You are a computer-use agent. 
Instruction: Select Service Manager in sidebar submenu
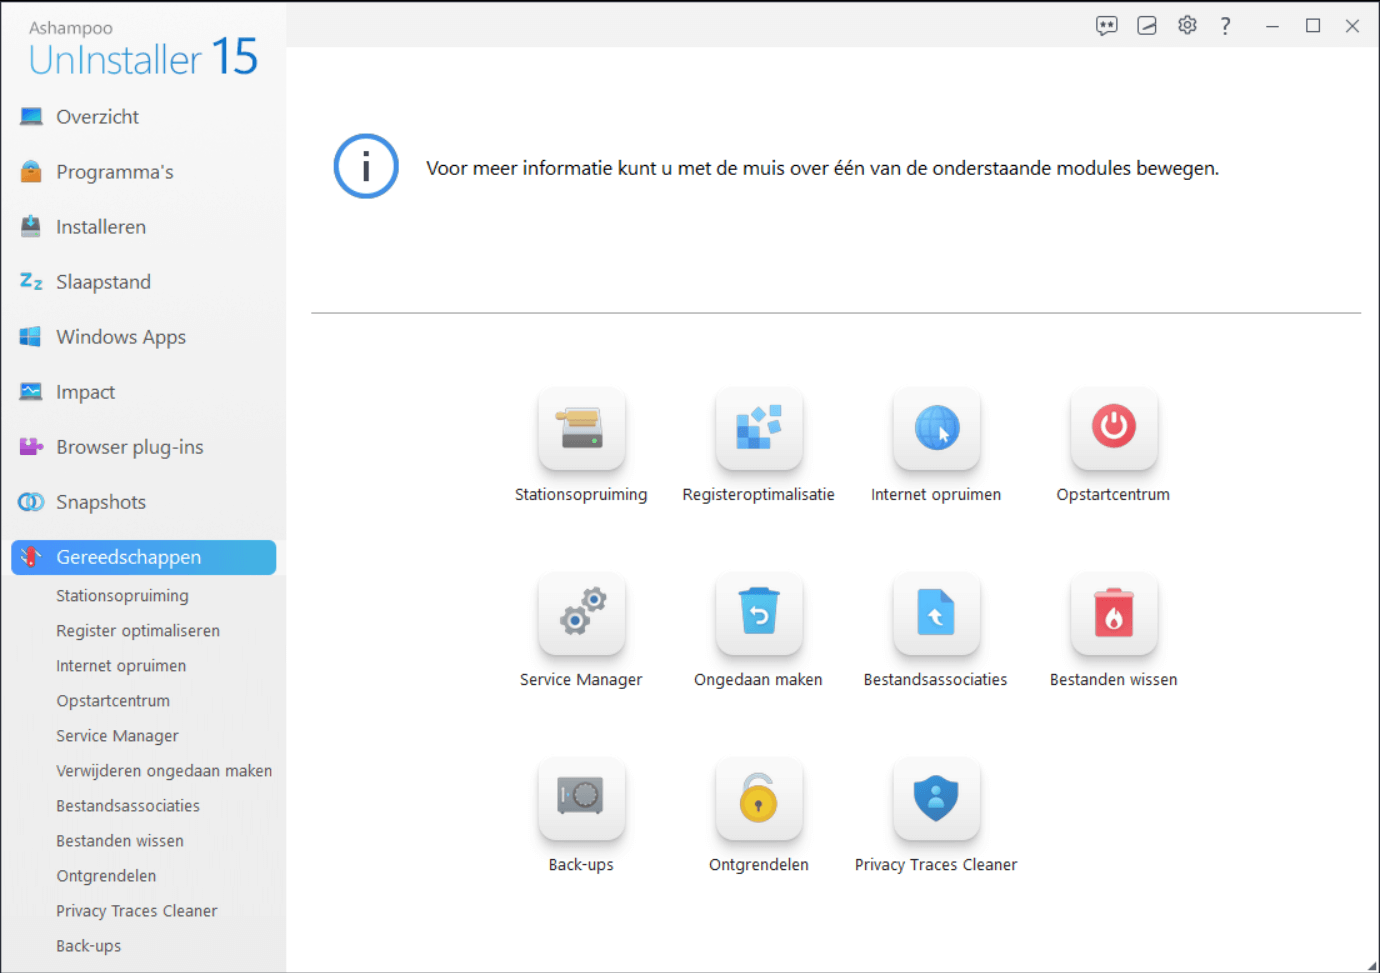point(117,736)
